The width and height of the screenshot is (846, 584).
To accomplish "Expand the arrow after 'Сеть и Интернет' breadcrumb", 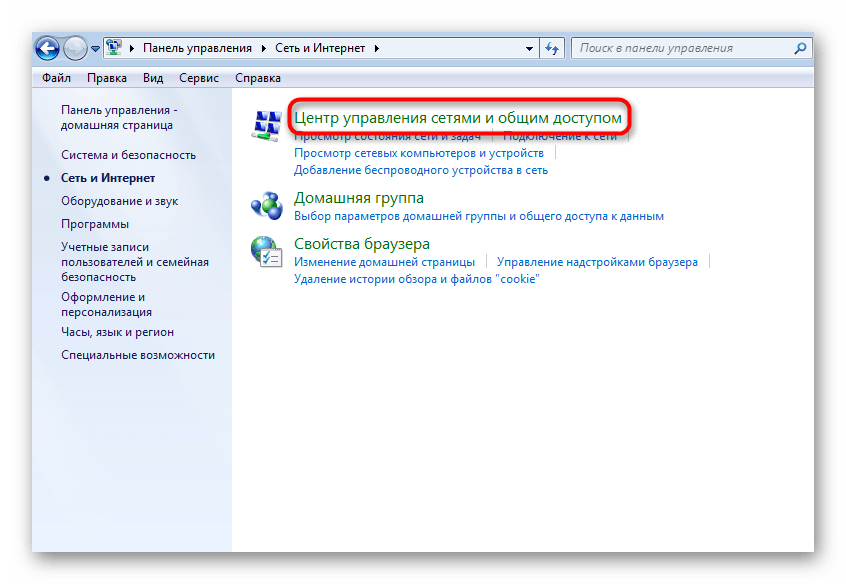I will [x=378, y=48].
